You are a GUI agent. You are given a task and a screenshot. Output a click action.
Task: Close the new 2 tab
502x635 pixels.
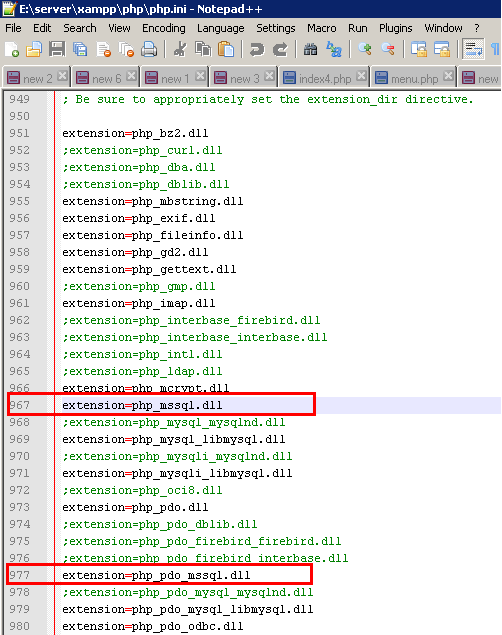coord(62,76)
